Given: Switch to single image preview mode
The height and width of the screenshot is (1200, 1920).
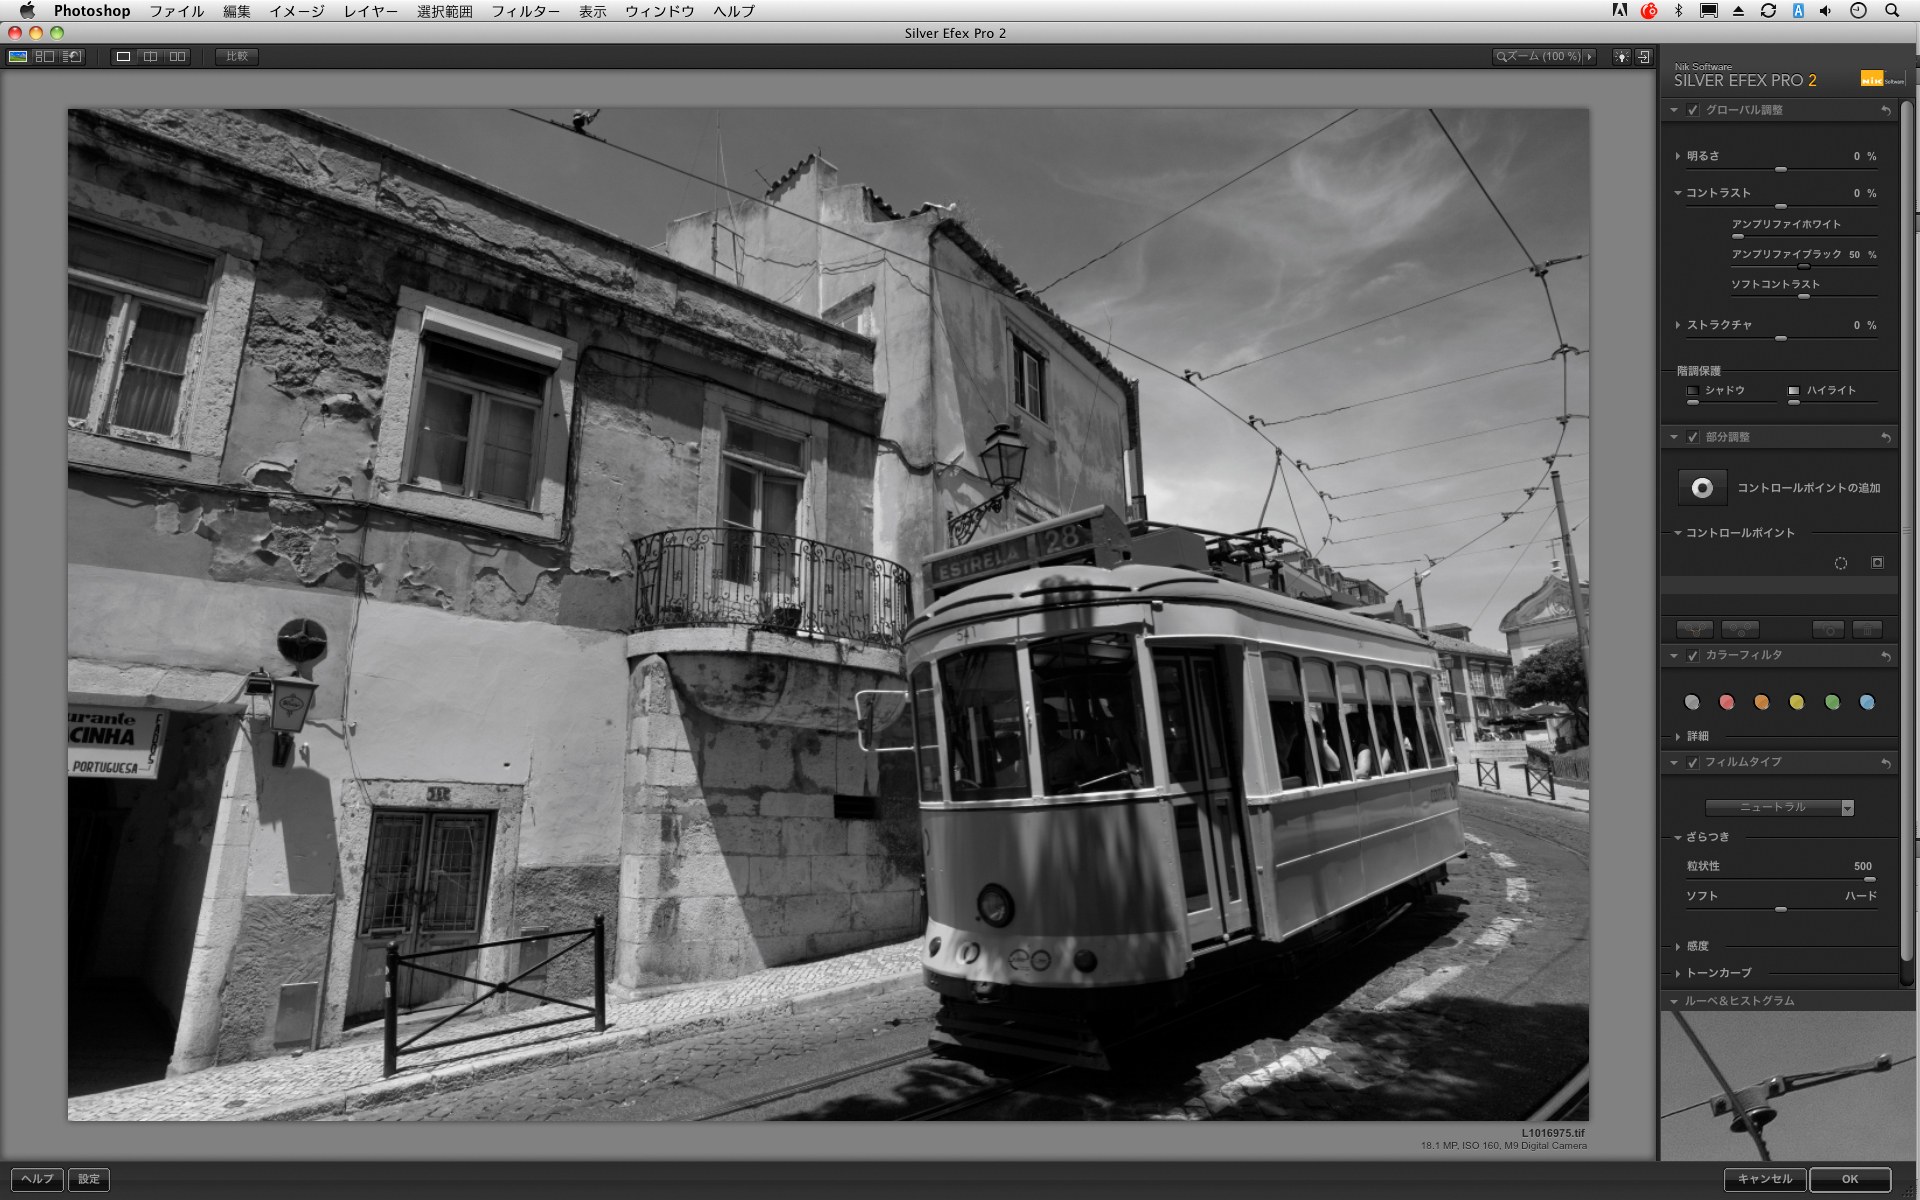Looking at the screenshot, I should (123, 57).
